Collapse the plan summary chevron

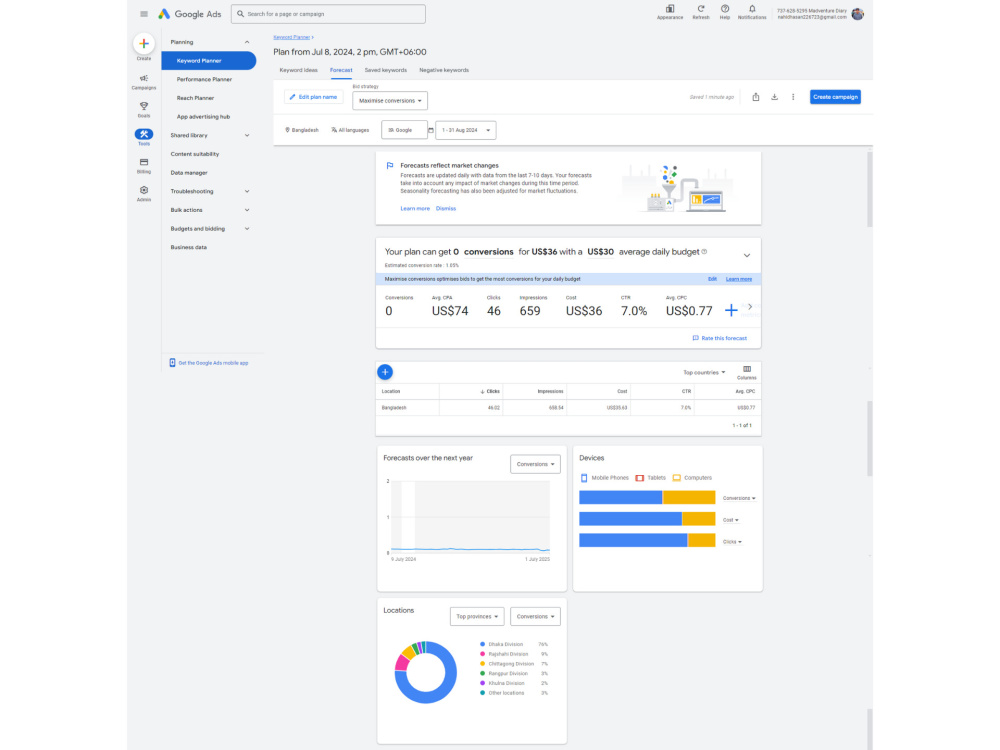[747, 256]
